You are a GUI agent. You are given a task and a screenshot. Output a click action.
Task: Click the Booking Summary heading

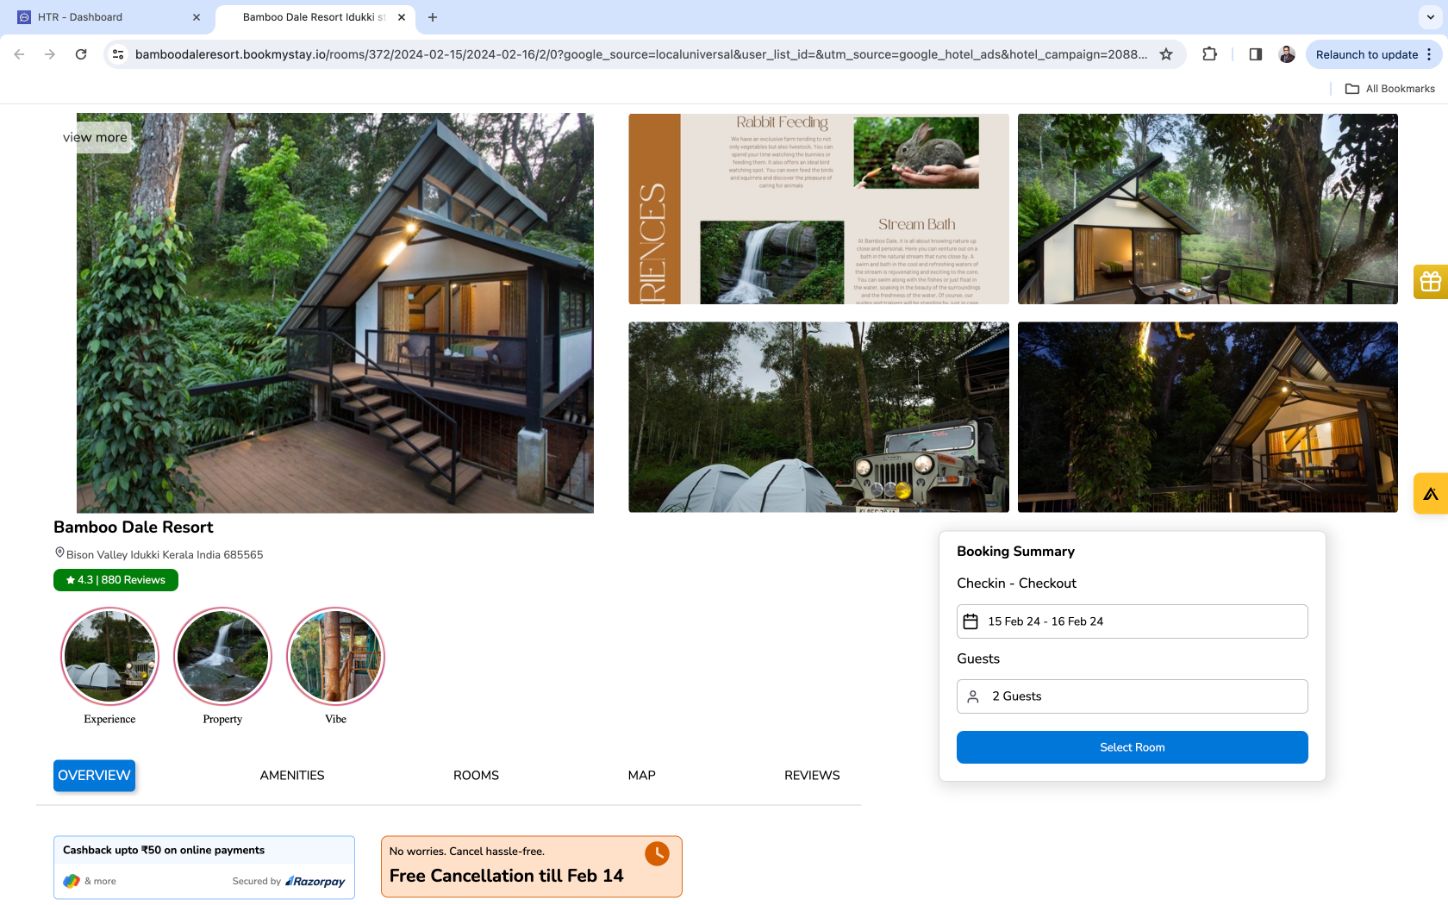click(x=1016, y=551)
